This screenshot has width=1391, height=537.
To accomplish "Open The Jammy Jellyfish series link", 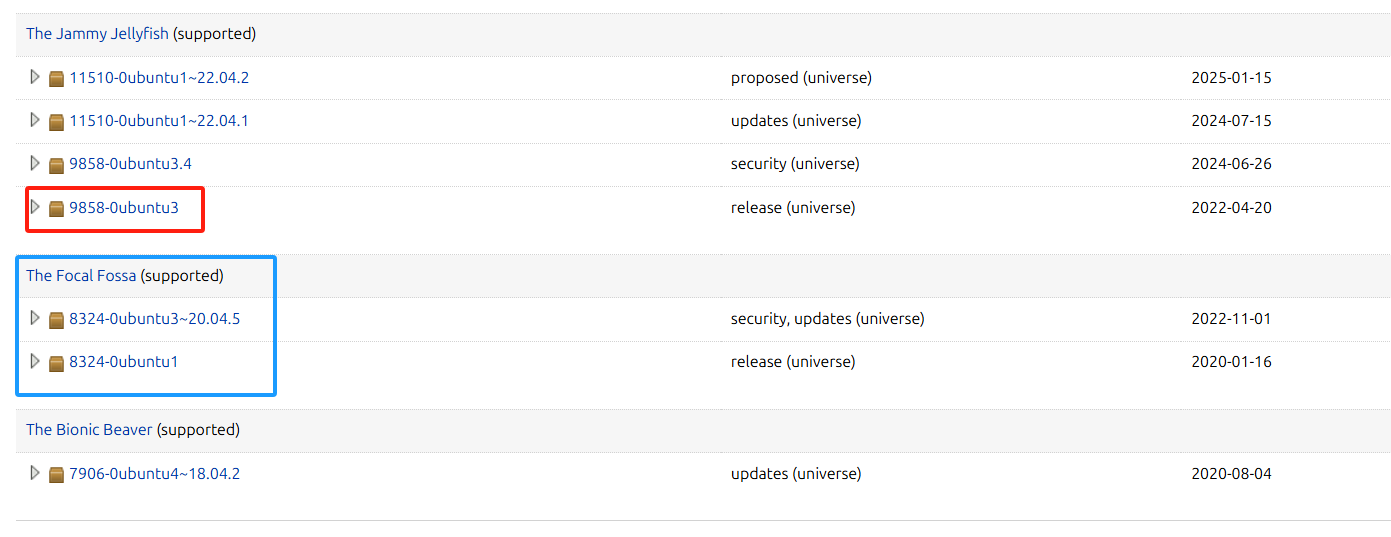I will click(x=97, y=34).
